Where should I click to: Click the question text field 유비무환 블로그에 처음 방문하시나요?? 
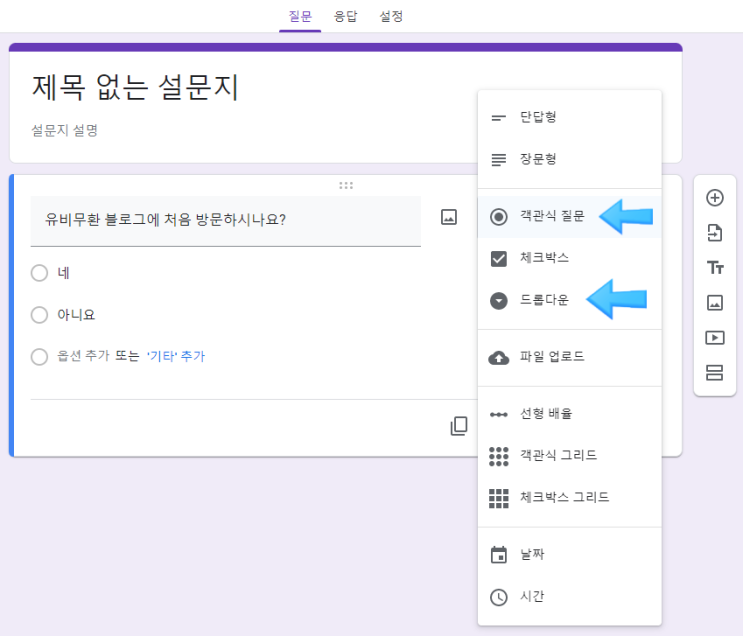(x=226, y=220)
